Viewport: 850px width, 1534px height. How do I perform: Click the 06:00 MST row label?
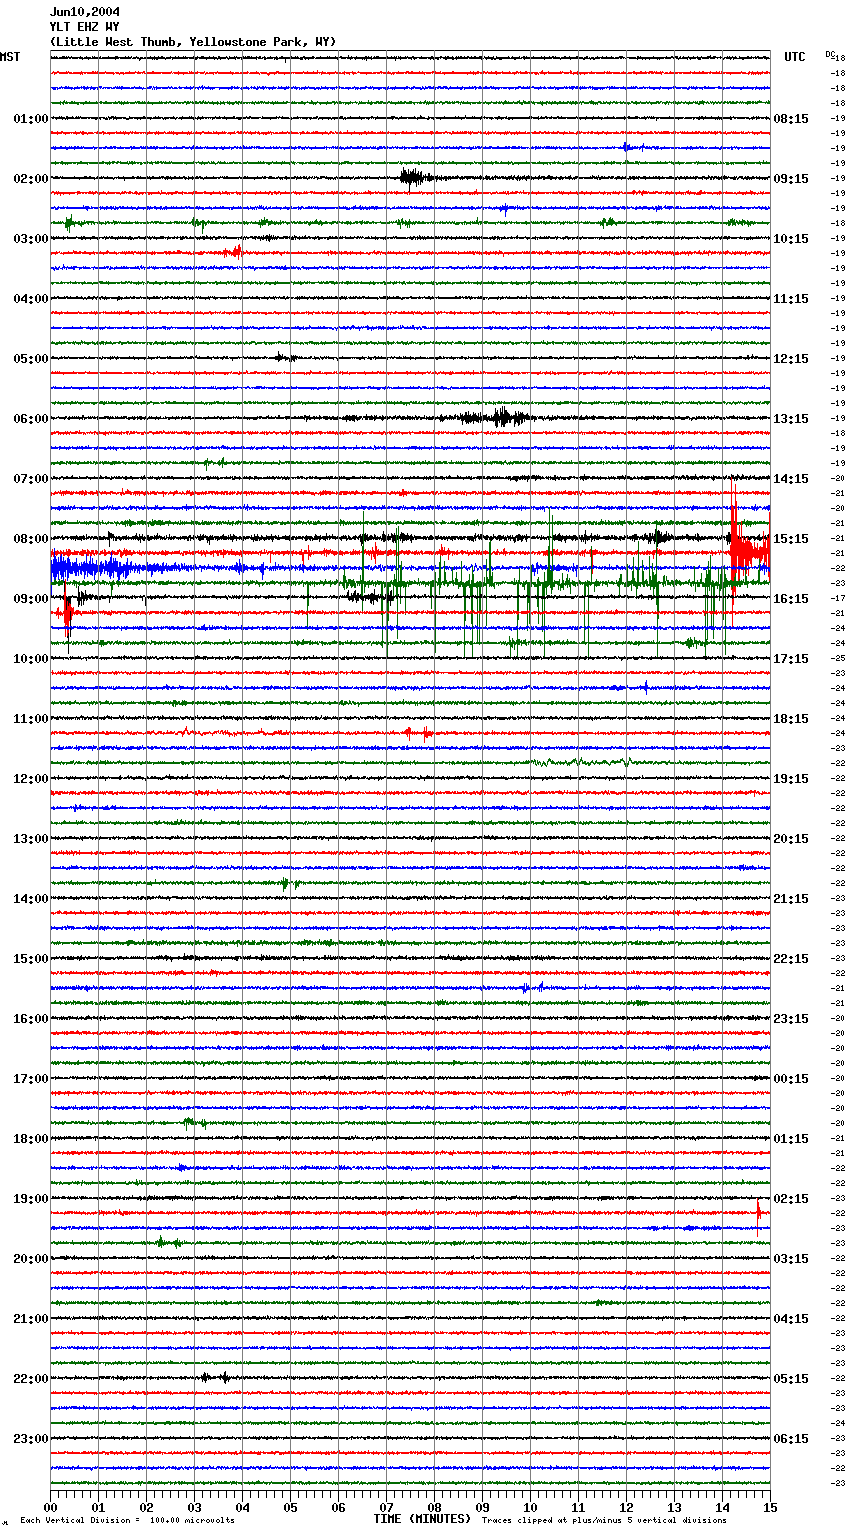(x=31, y=419)
